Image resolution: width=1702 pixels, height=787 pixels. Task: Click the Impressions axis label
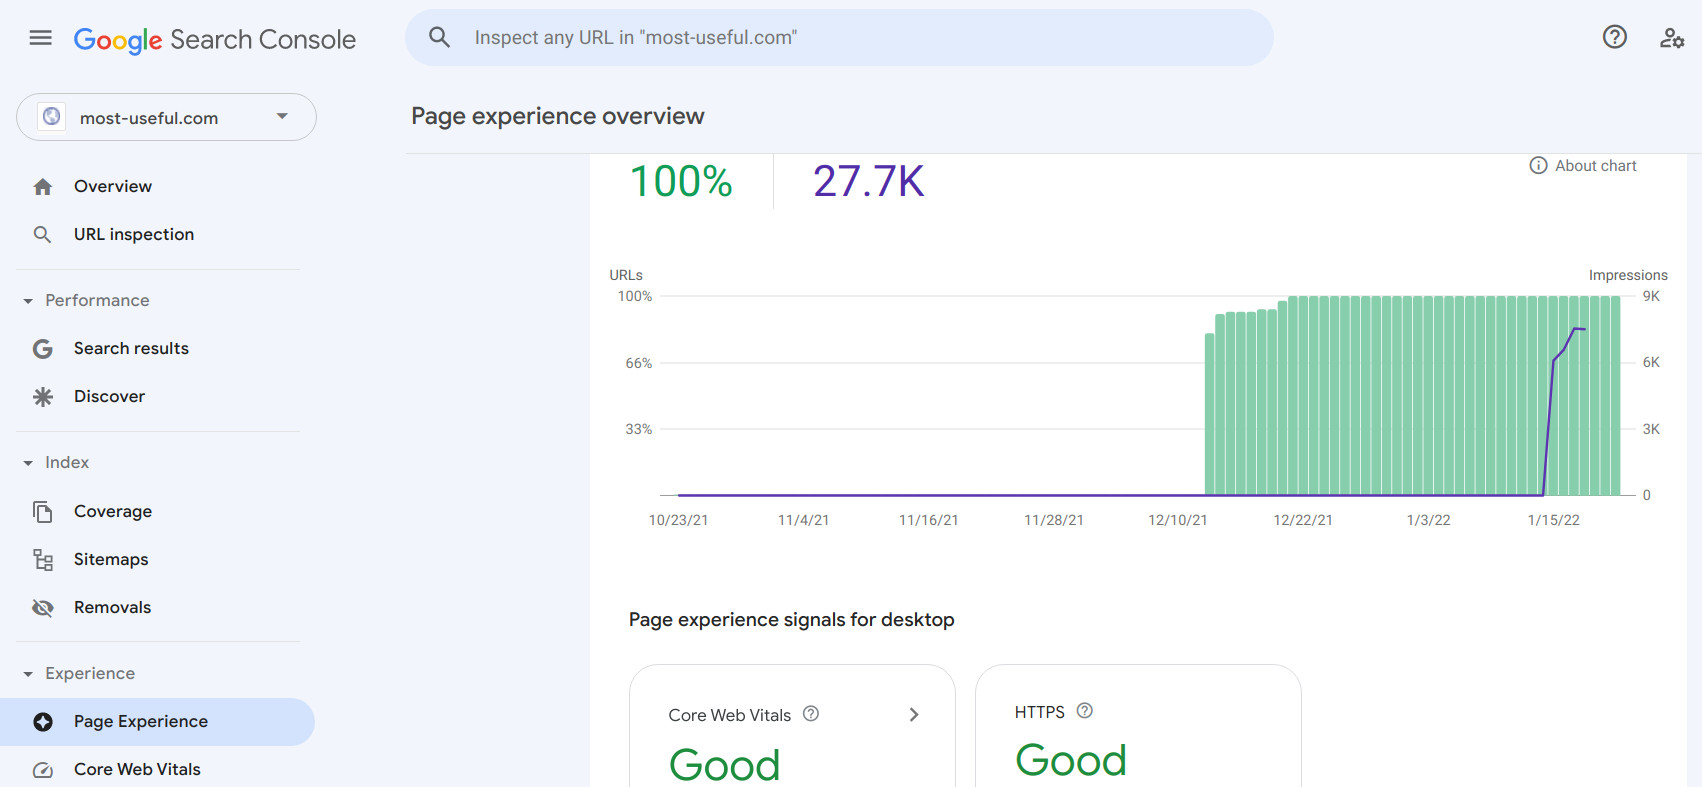point(1628,275)
